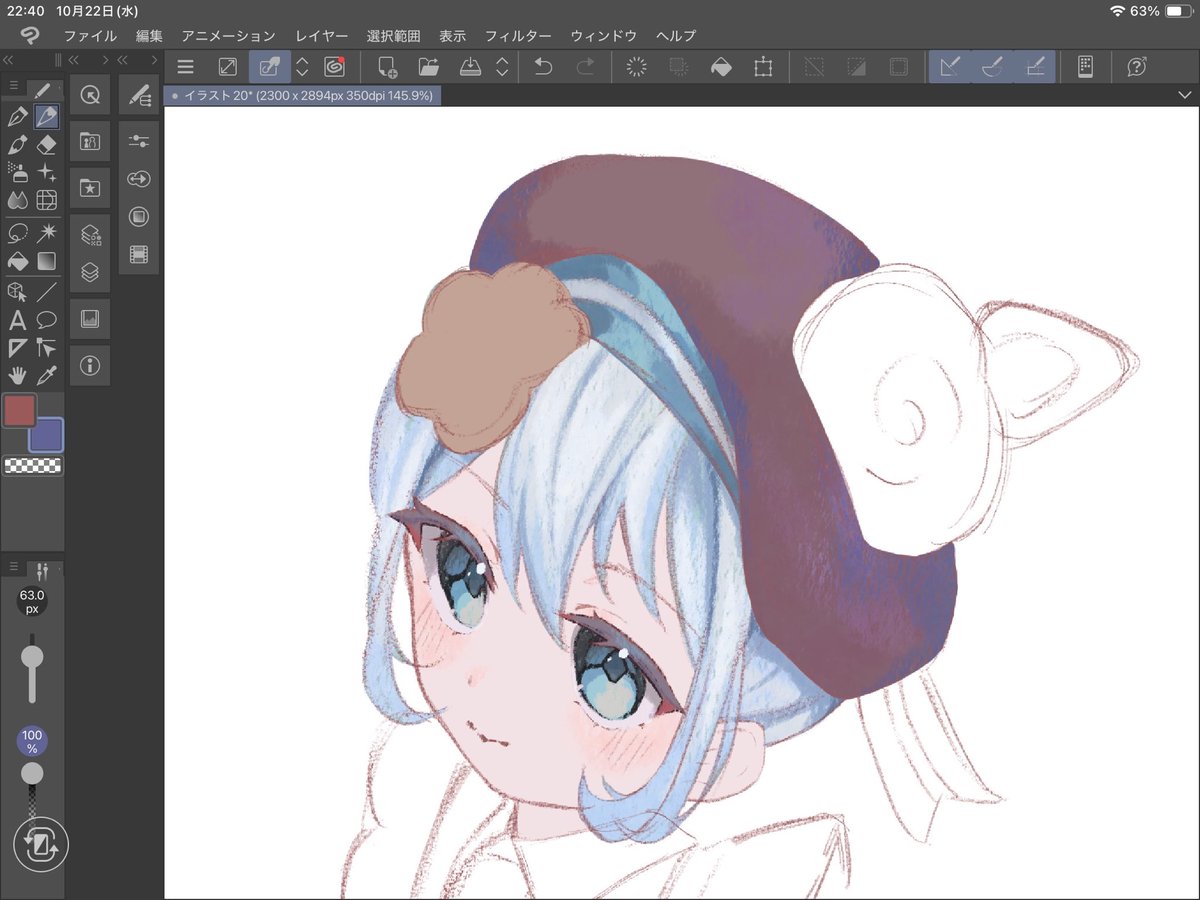This screenshot has width=1200, height=900.
Task: Undo the last action
Action: pos(542,66)
